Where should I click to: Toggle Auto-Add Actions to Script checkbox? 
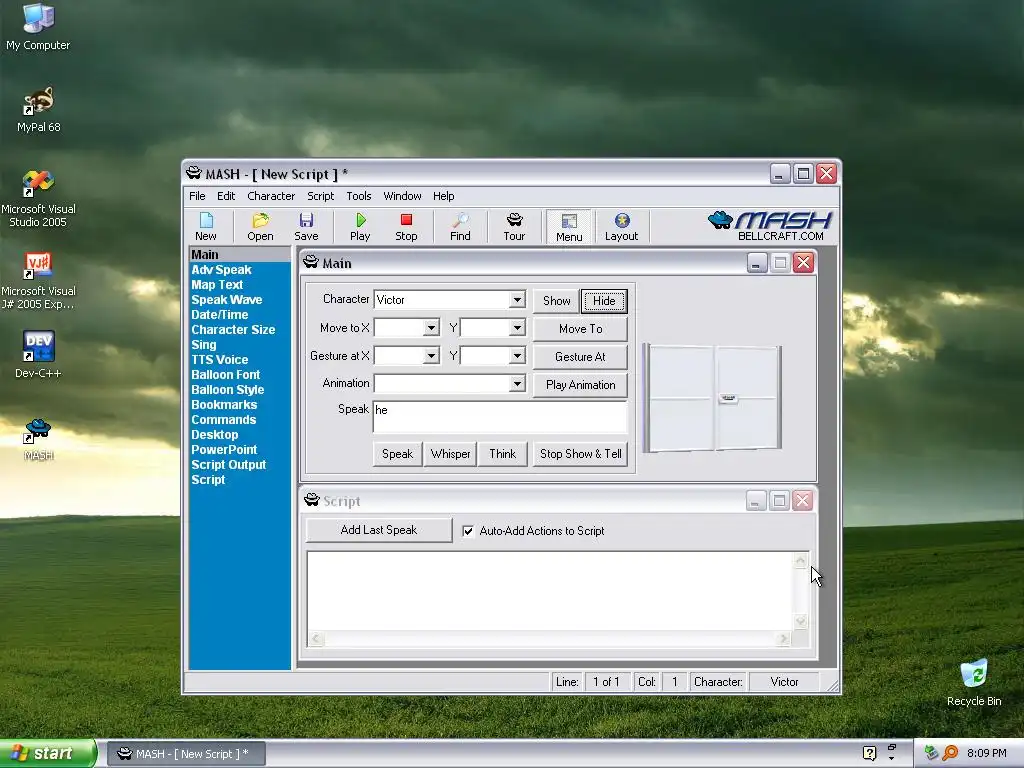468,531
